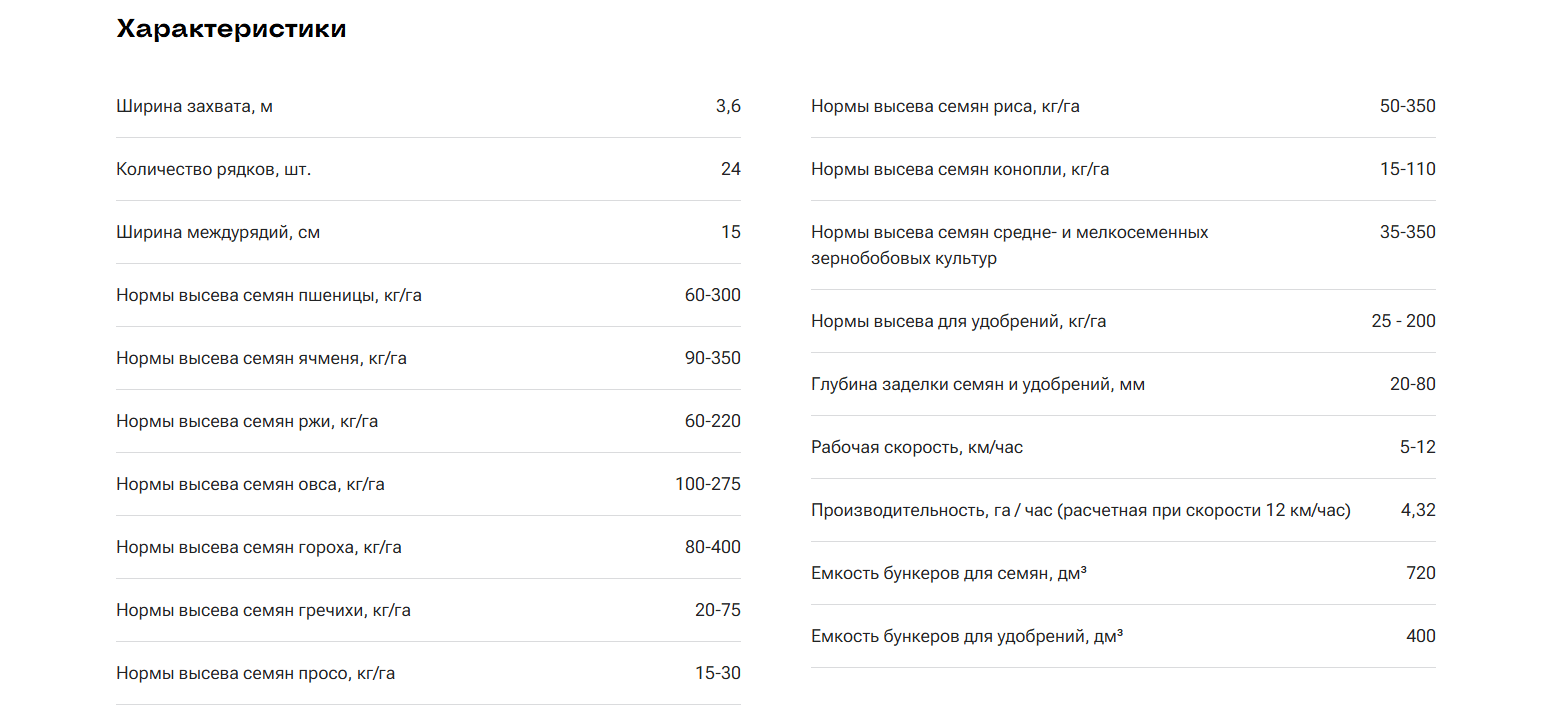This screenshot has width=1551, height=718.
Task: Click the hemp seeding rate value 15-110
Action: [x=1407, y=169]
